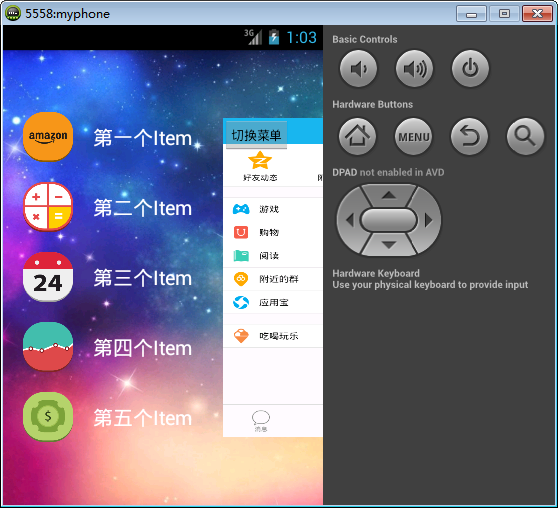Close the 5558:myphone emulator window
The height and width of the screenshot is (508, 558).
[x=537, y=14]
